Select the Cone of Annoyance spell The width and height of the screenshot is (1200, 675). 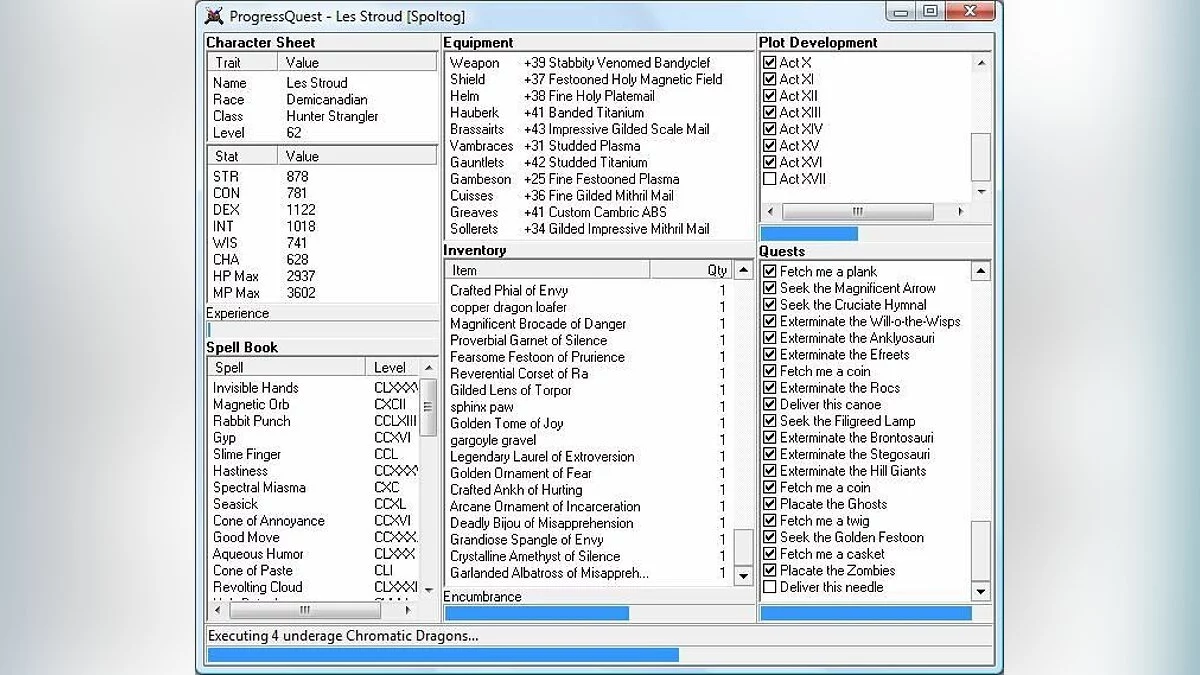point(269,521)
